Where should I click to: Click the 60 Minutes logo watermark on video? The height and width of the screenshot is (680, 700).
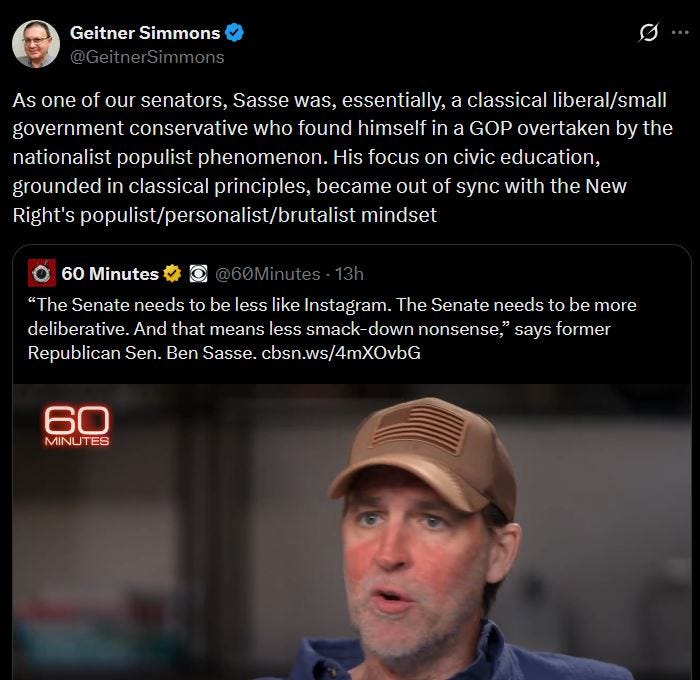[77, 426]
